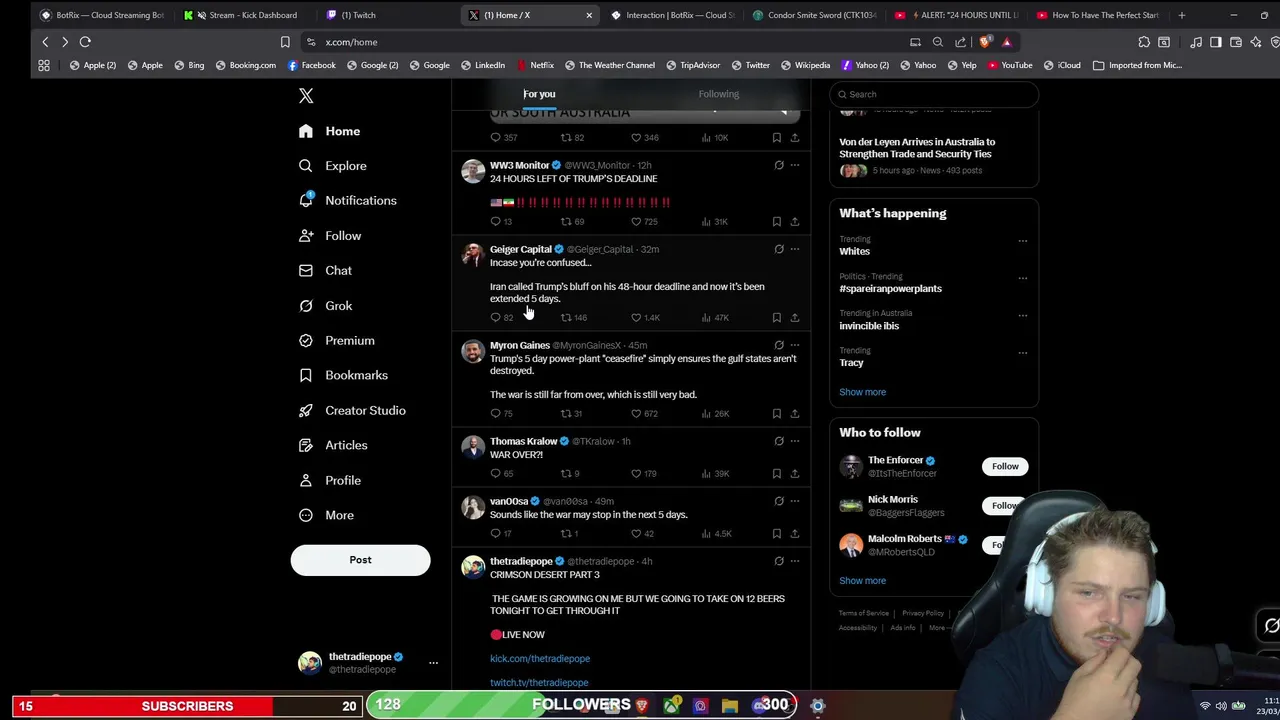Viewport: 1280px width, 720px height.
Task: Open more options on Myron Gaines post
Action: pos(795,345)
